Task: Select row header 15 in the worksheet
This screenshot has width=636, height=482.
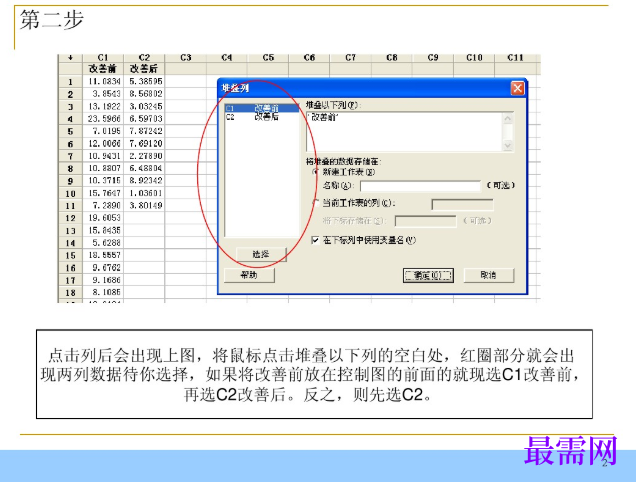Action: [x=71, y=256]
